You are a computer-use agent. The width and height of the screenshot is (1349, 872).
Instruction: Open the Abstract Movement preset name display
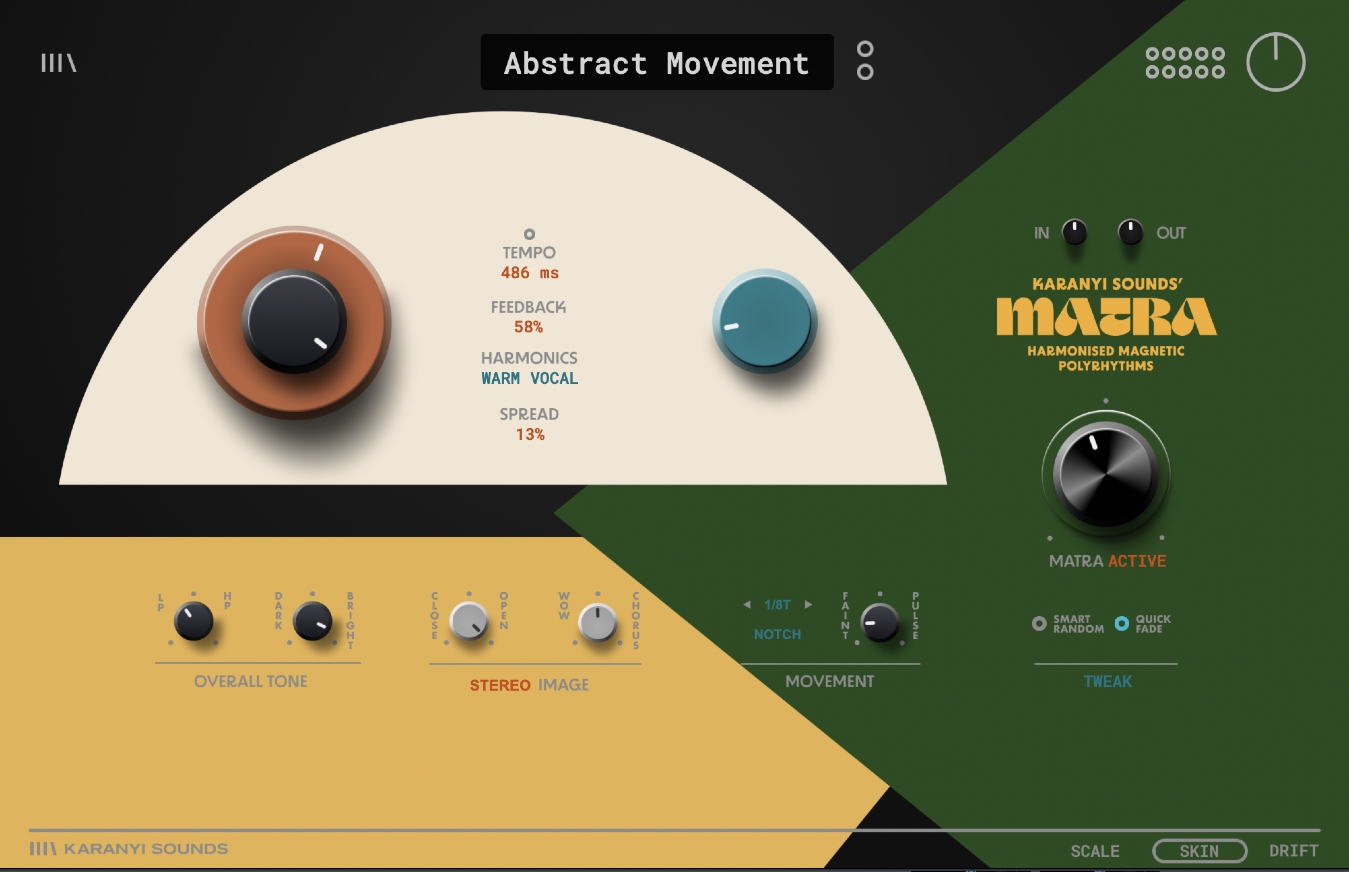tap(657, 62)
